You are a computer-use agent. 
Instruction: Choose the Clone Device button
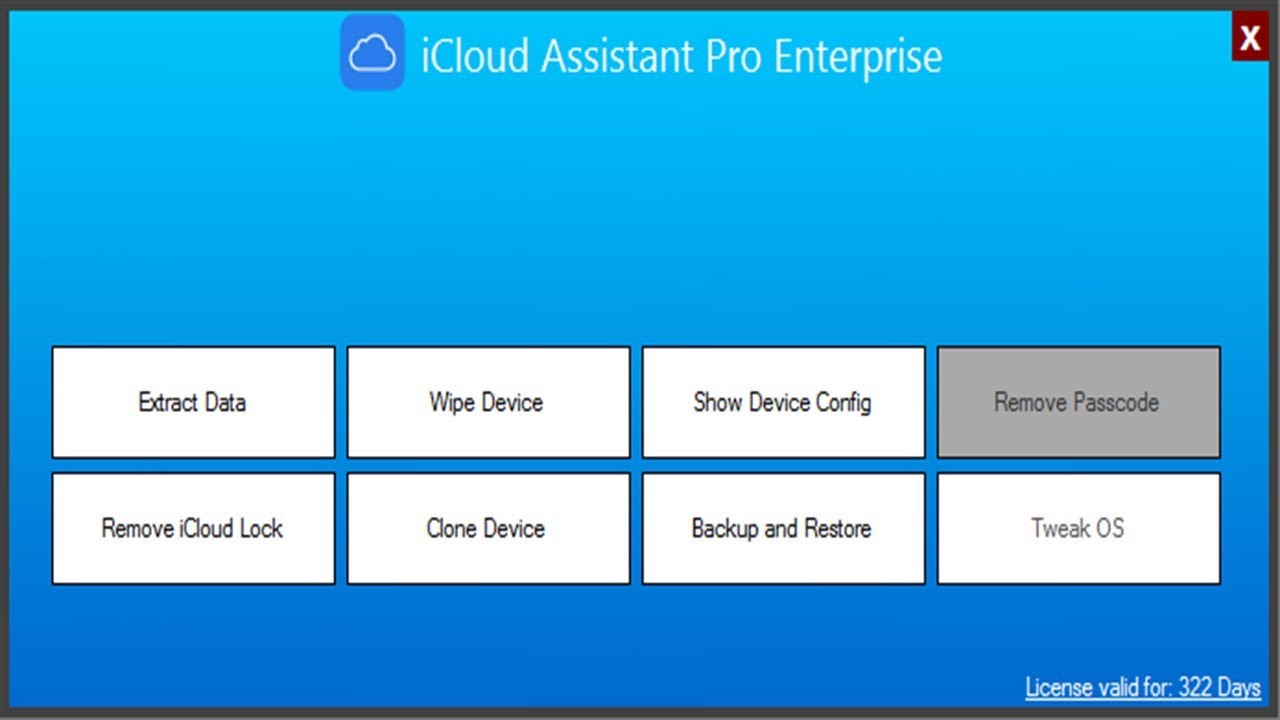(488, 528)
